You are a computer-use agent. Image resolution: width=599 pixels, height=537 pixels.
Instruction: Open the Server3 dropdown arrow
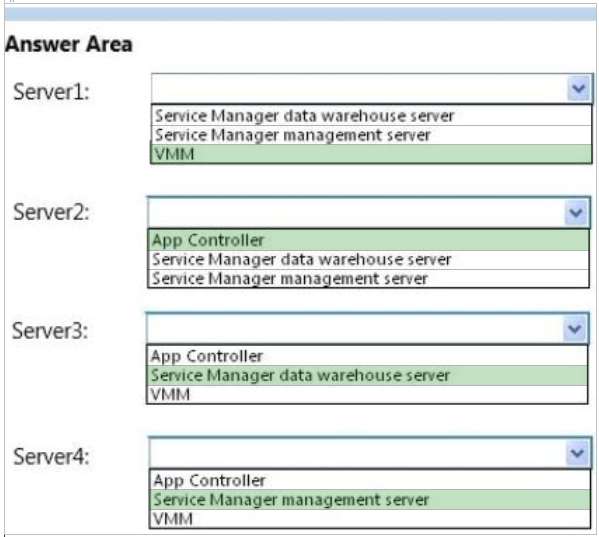[575, 328]
